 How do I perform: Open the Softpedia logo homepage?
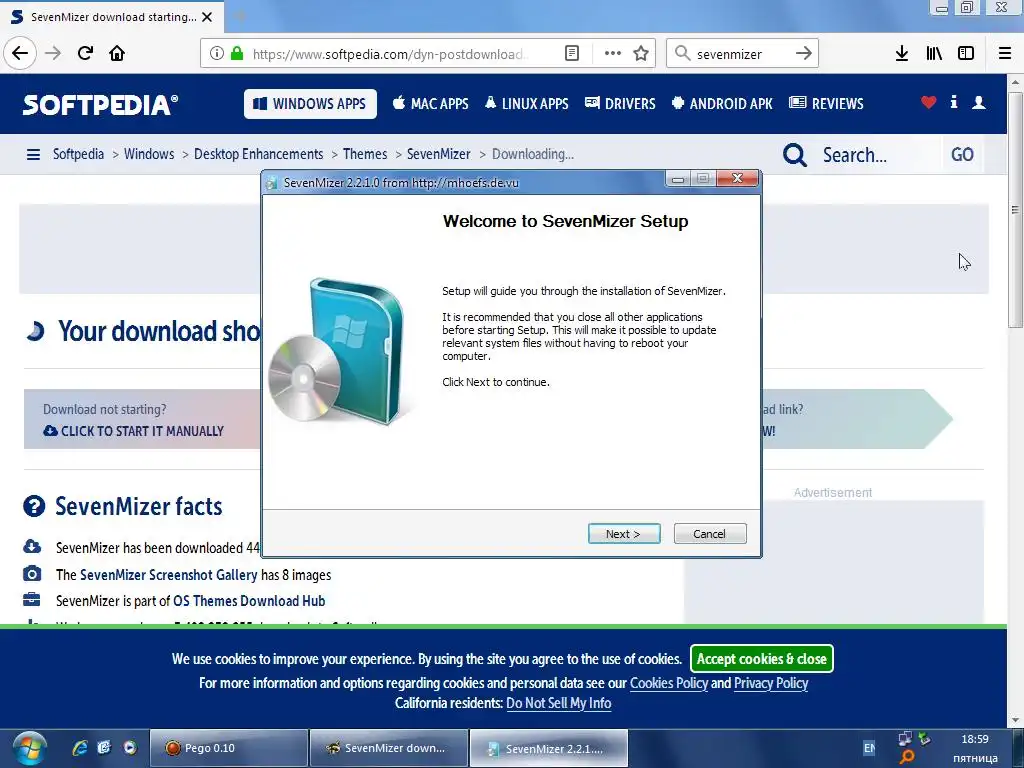(x=100, y=104)
